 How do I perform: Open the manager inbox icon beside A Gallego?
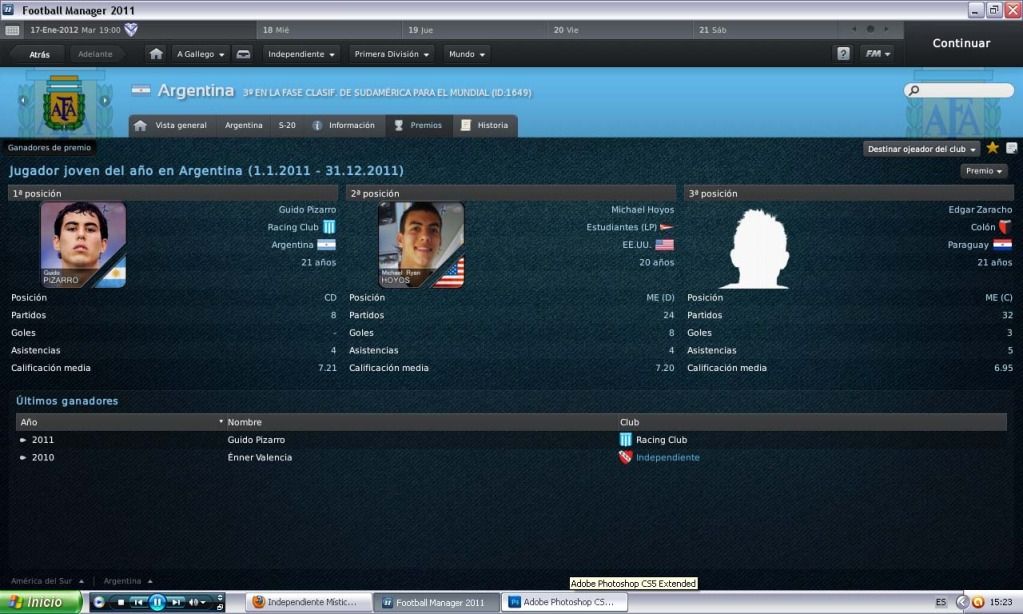[243, 54]
